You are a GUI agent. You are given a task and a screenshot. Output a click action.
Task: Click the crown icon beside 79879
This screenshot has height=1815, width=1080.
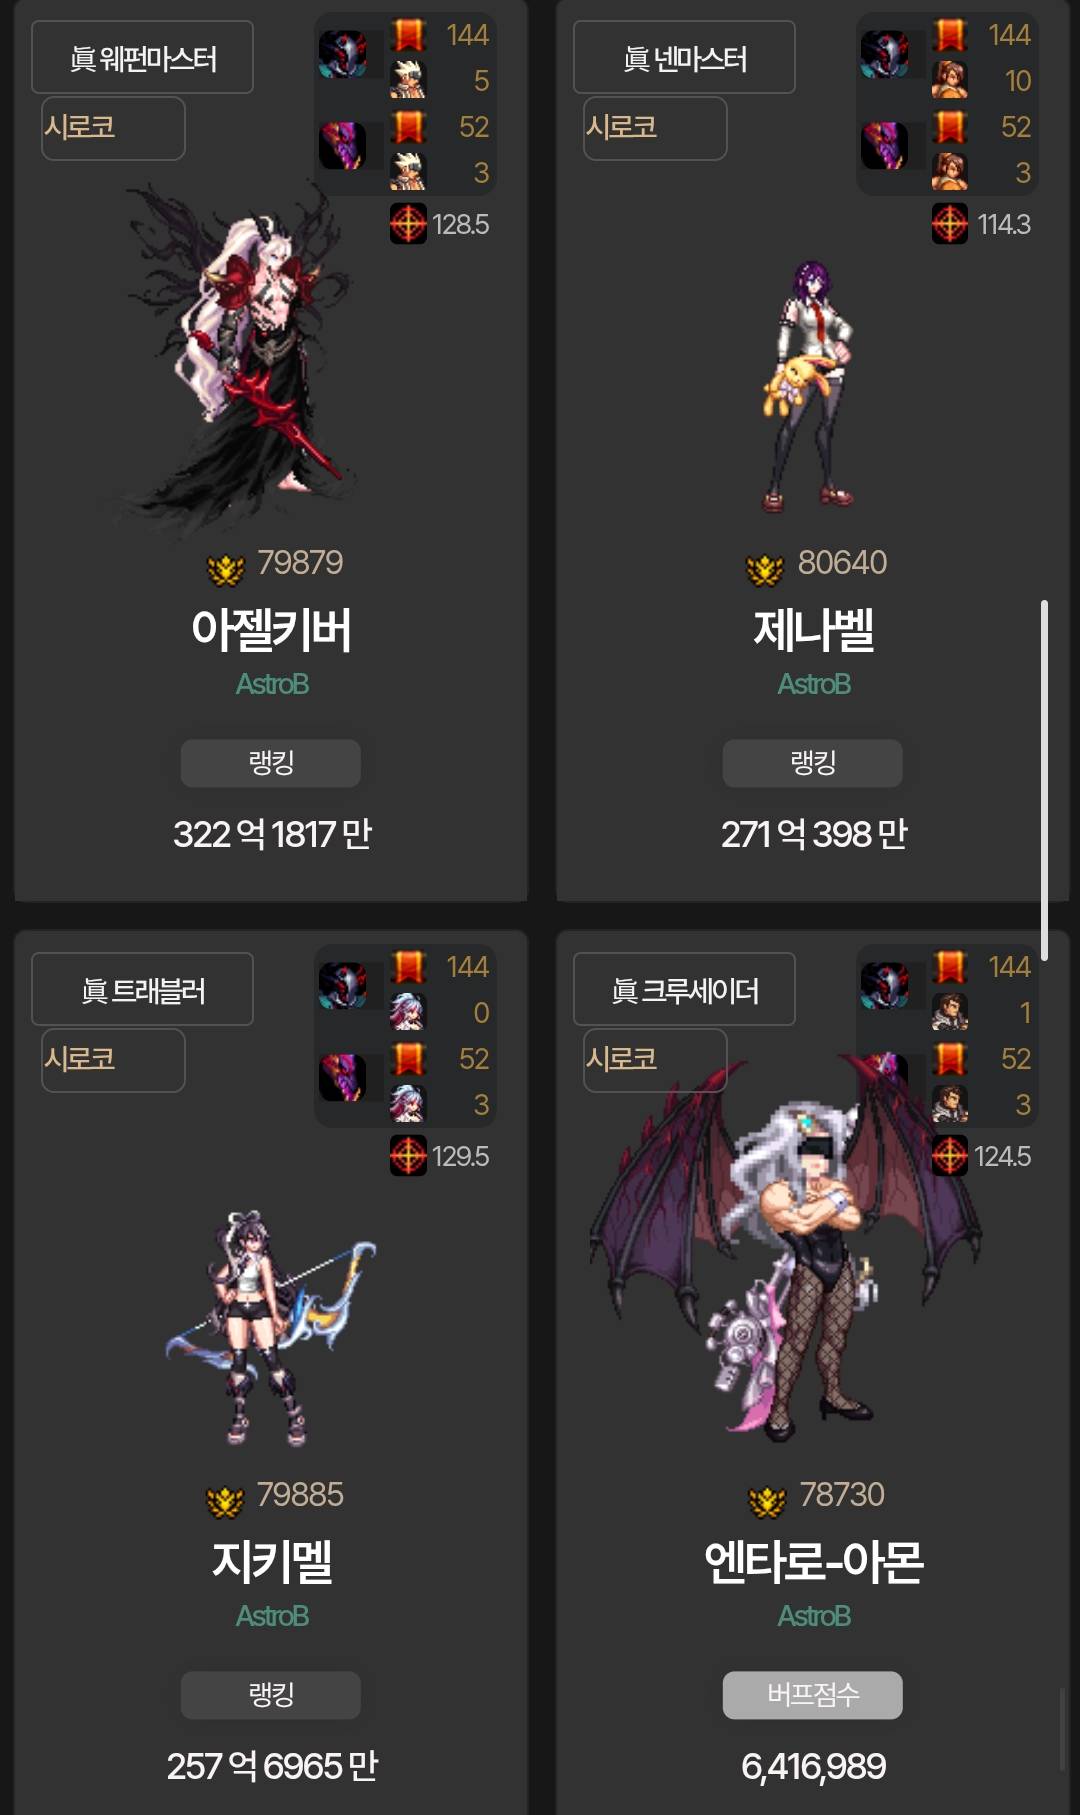click(225, 569)
